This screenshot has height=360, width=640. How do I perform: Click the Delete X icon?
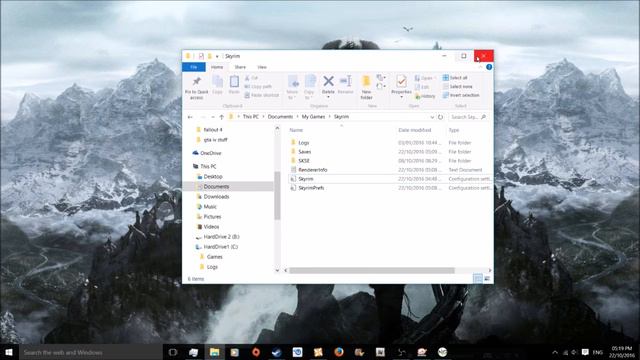[328, 81]
